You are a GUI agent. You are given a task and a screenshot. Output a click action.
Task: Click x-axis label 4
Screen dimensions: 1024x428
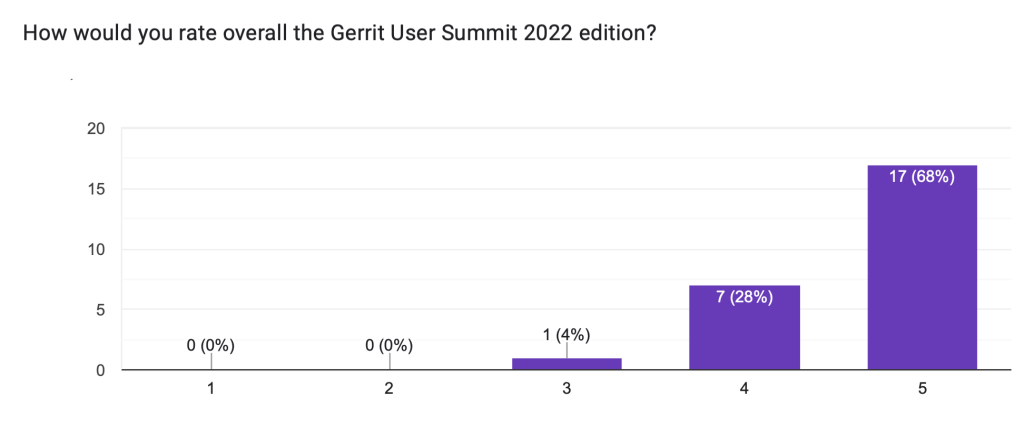(744, 390)
